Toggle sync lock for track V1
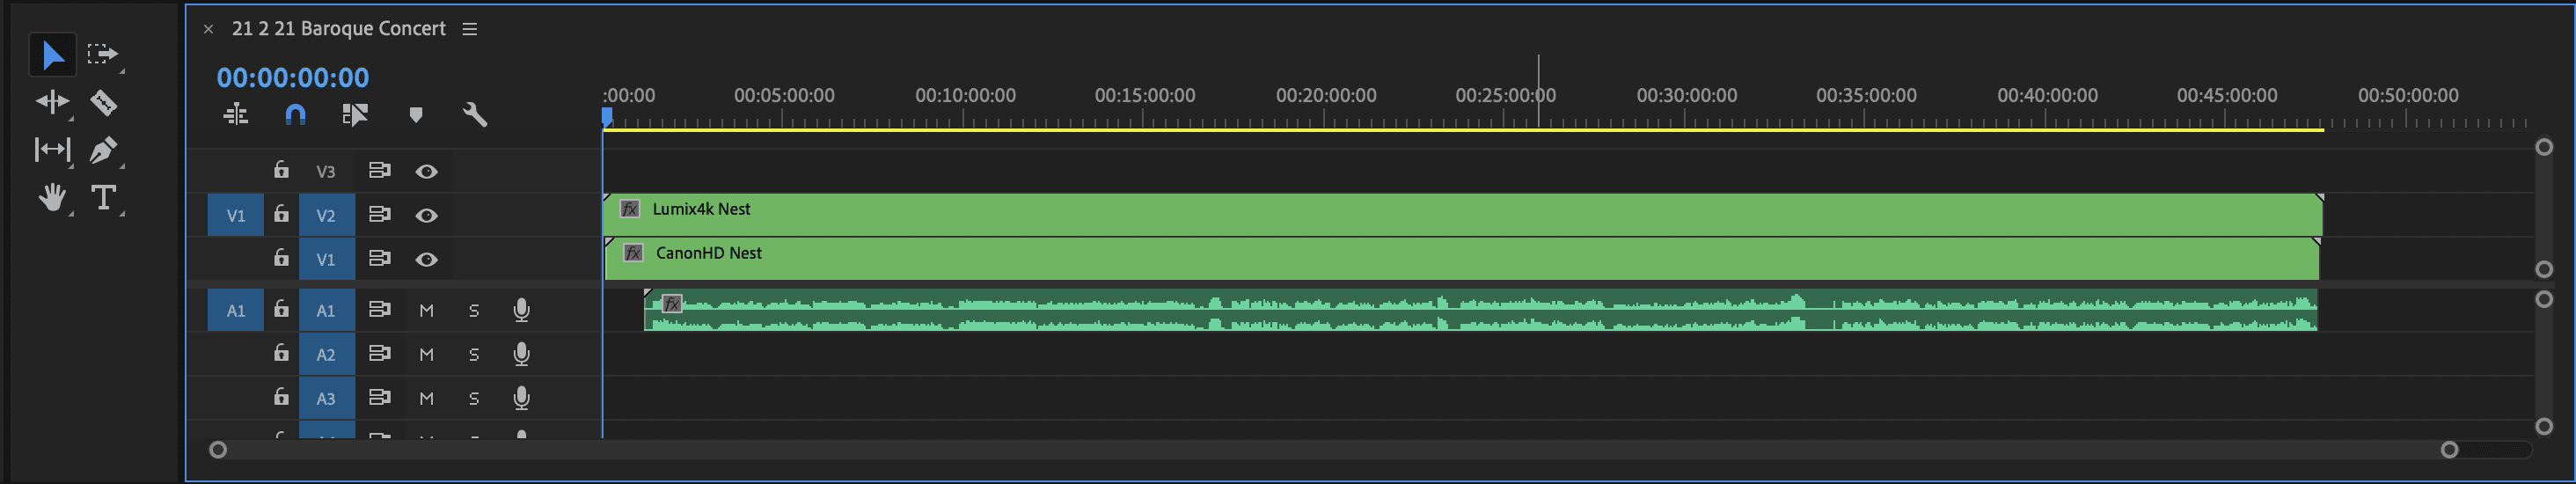 (x=379, y=258)
